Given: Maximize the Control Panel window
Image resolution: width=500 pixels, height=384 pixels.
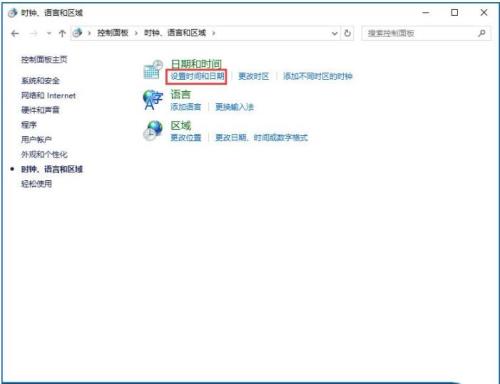Looking at the screenshot, I should tap(454, 13).
